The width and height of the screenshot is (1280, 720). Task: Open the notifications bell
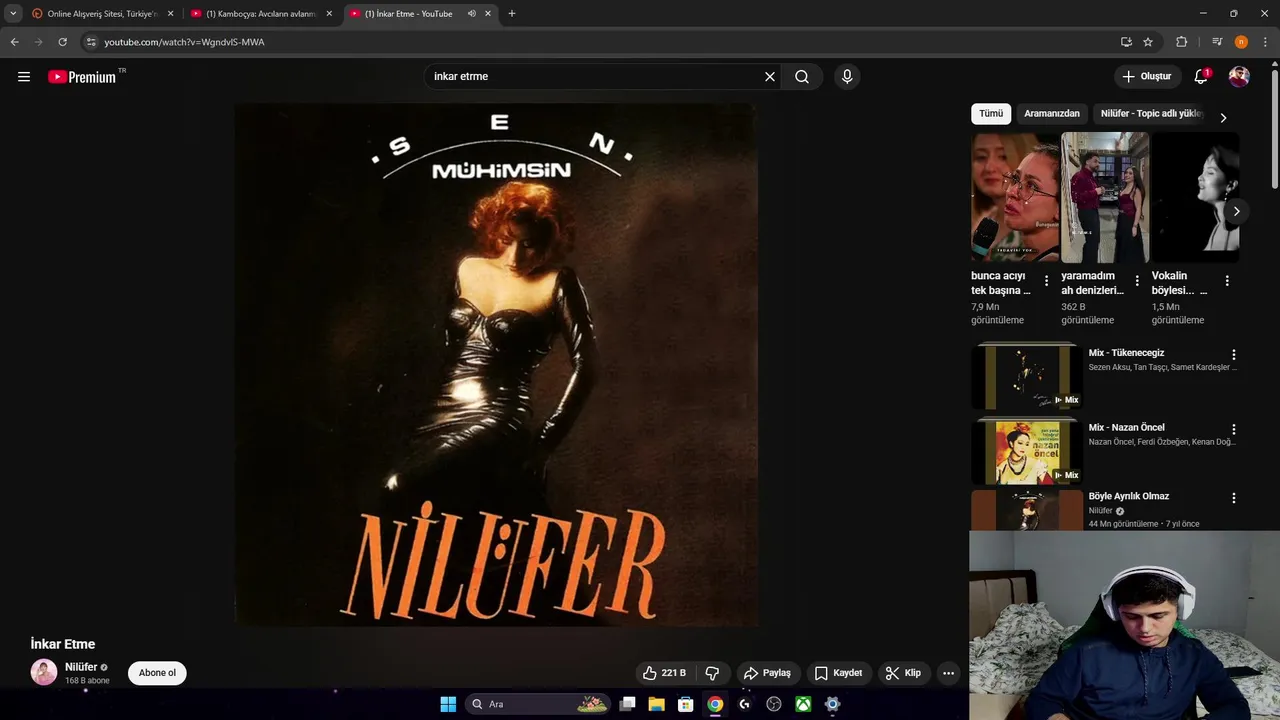[x=1202, y=77]
